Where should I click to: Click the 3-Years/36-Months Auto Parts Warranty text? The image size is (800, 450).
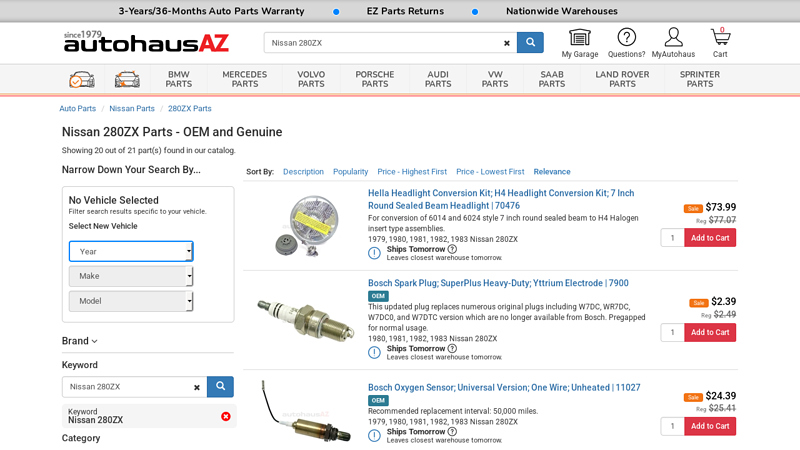211,11
